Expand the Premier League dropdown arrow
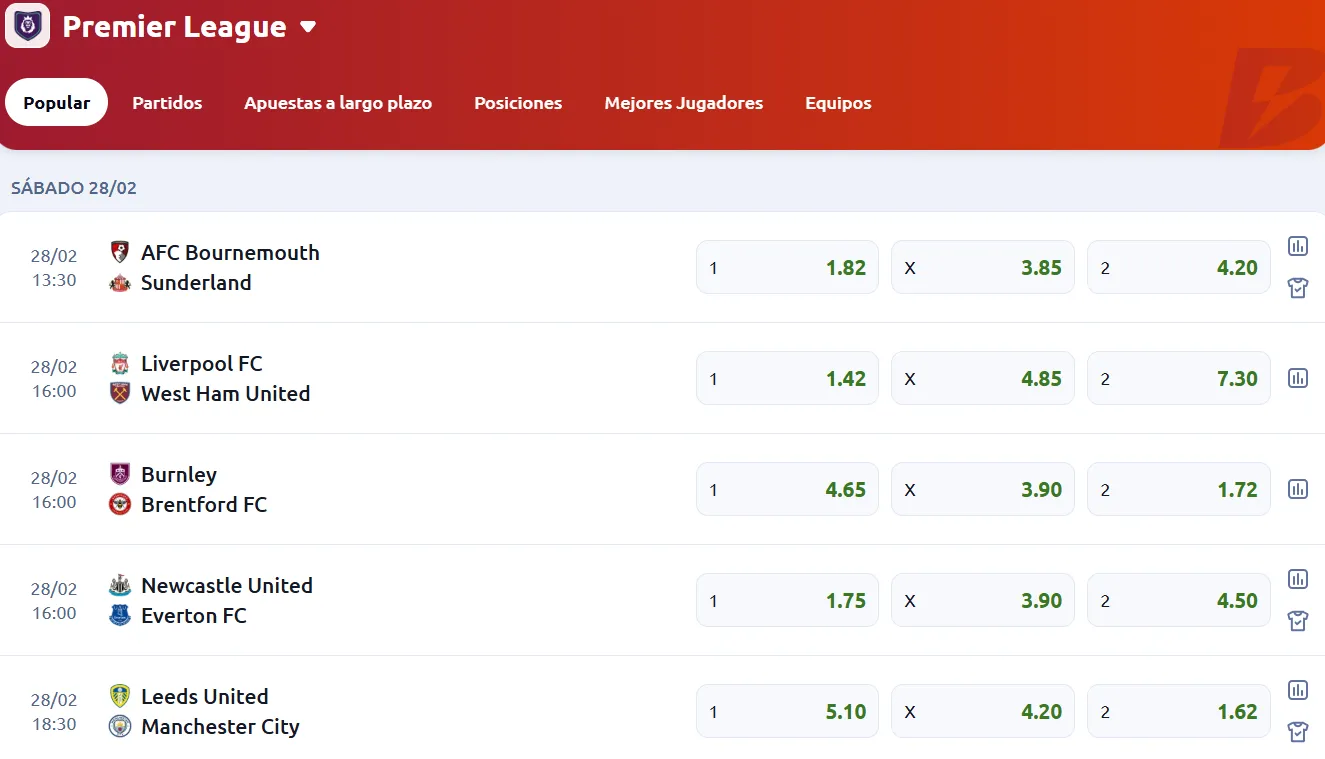Image resolution: width=1325 pixels, height=759 pixels. (x=308, y=27)
